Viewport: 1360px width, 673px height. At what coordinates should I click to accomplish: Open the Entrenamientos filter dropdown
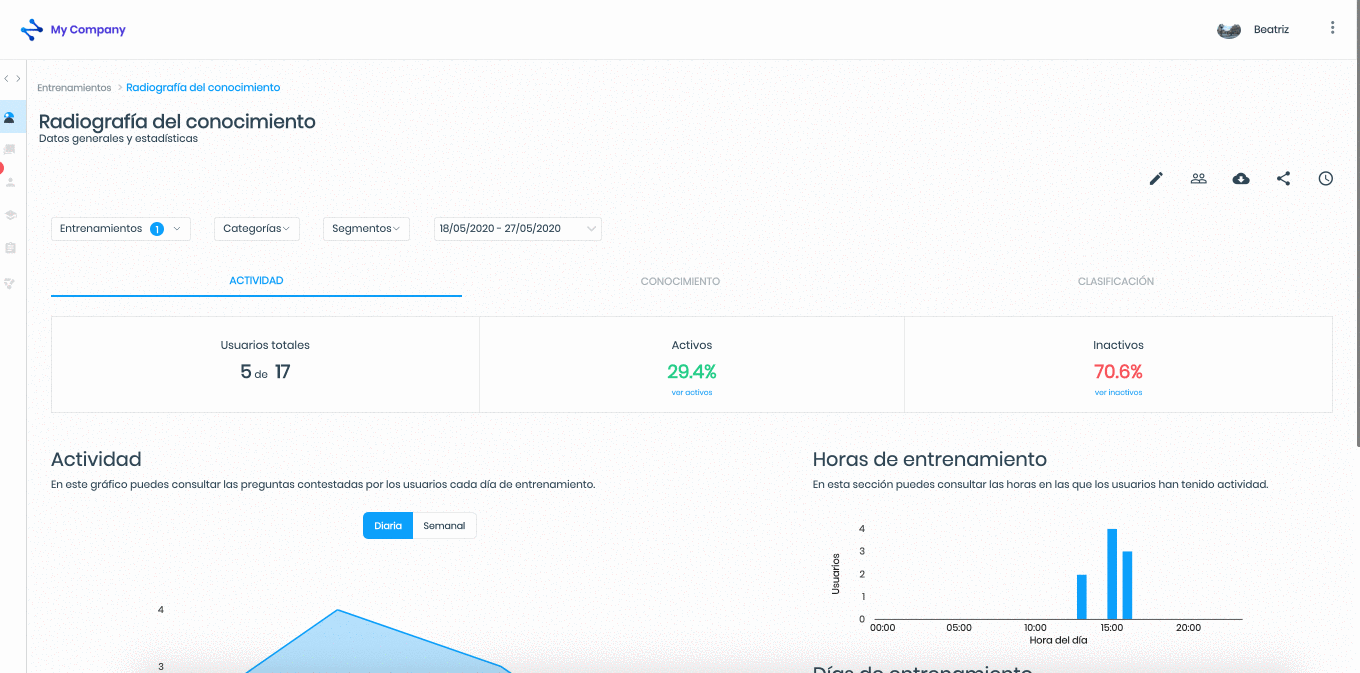[121, 229]
